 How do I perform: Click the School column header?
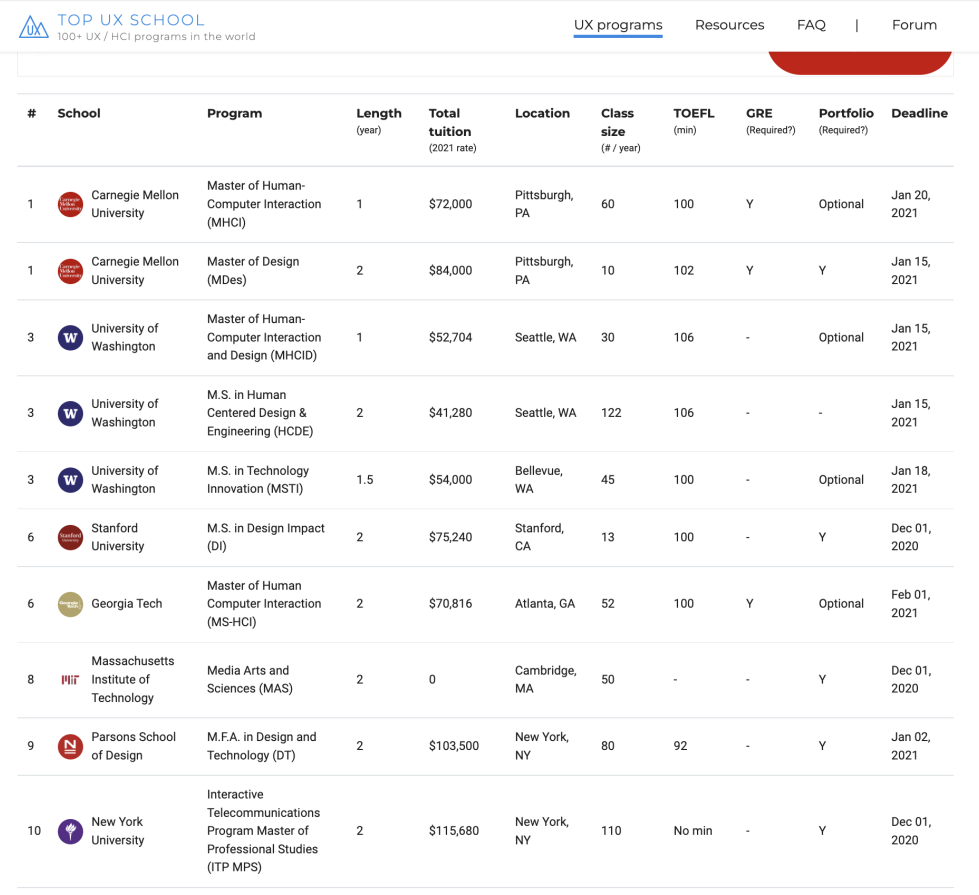[79, 113]
